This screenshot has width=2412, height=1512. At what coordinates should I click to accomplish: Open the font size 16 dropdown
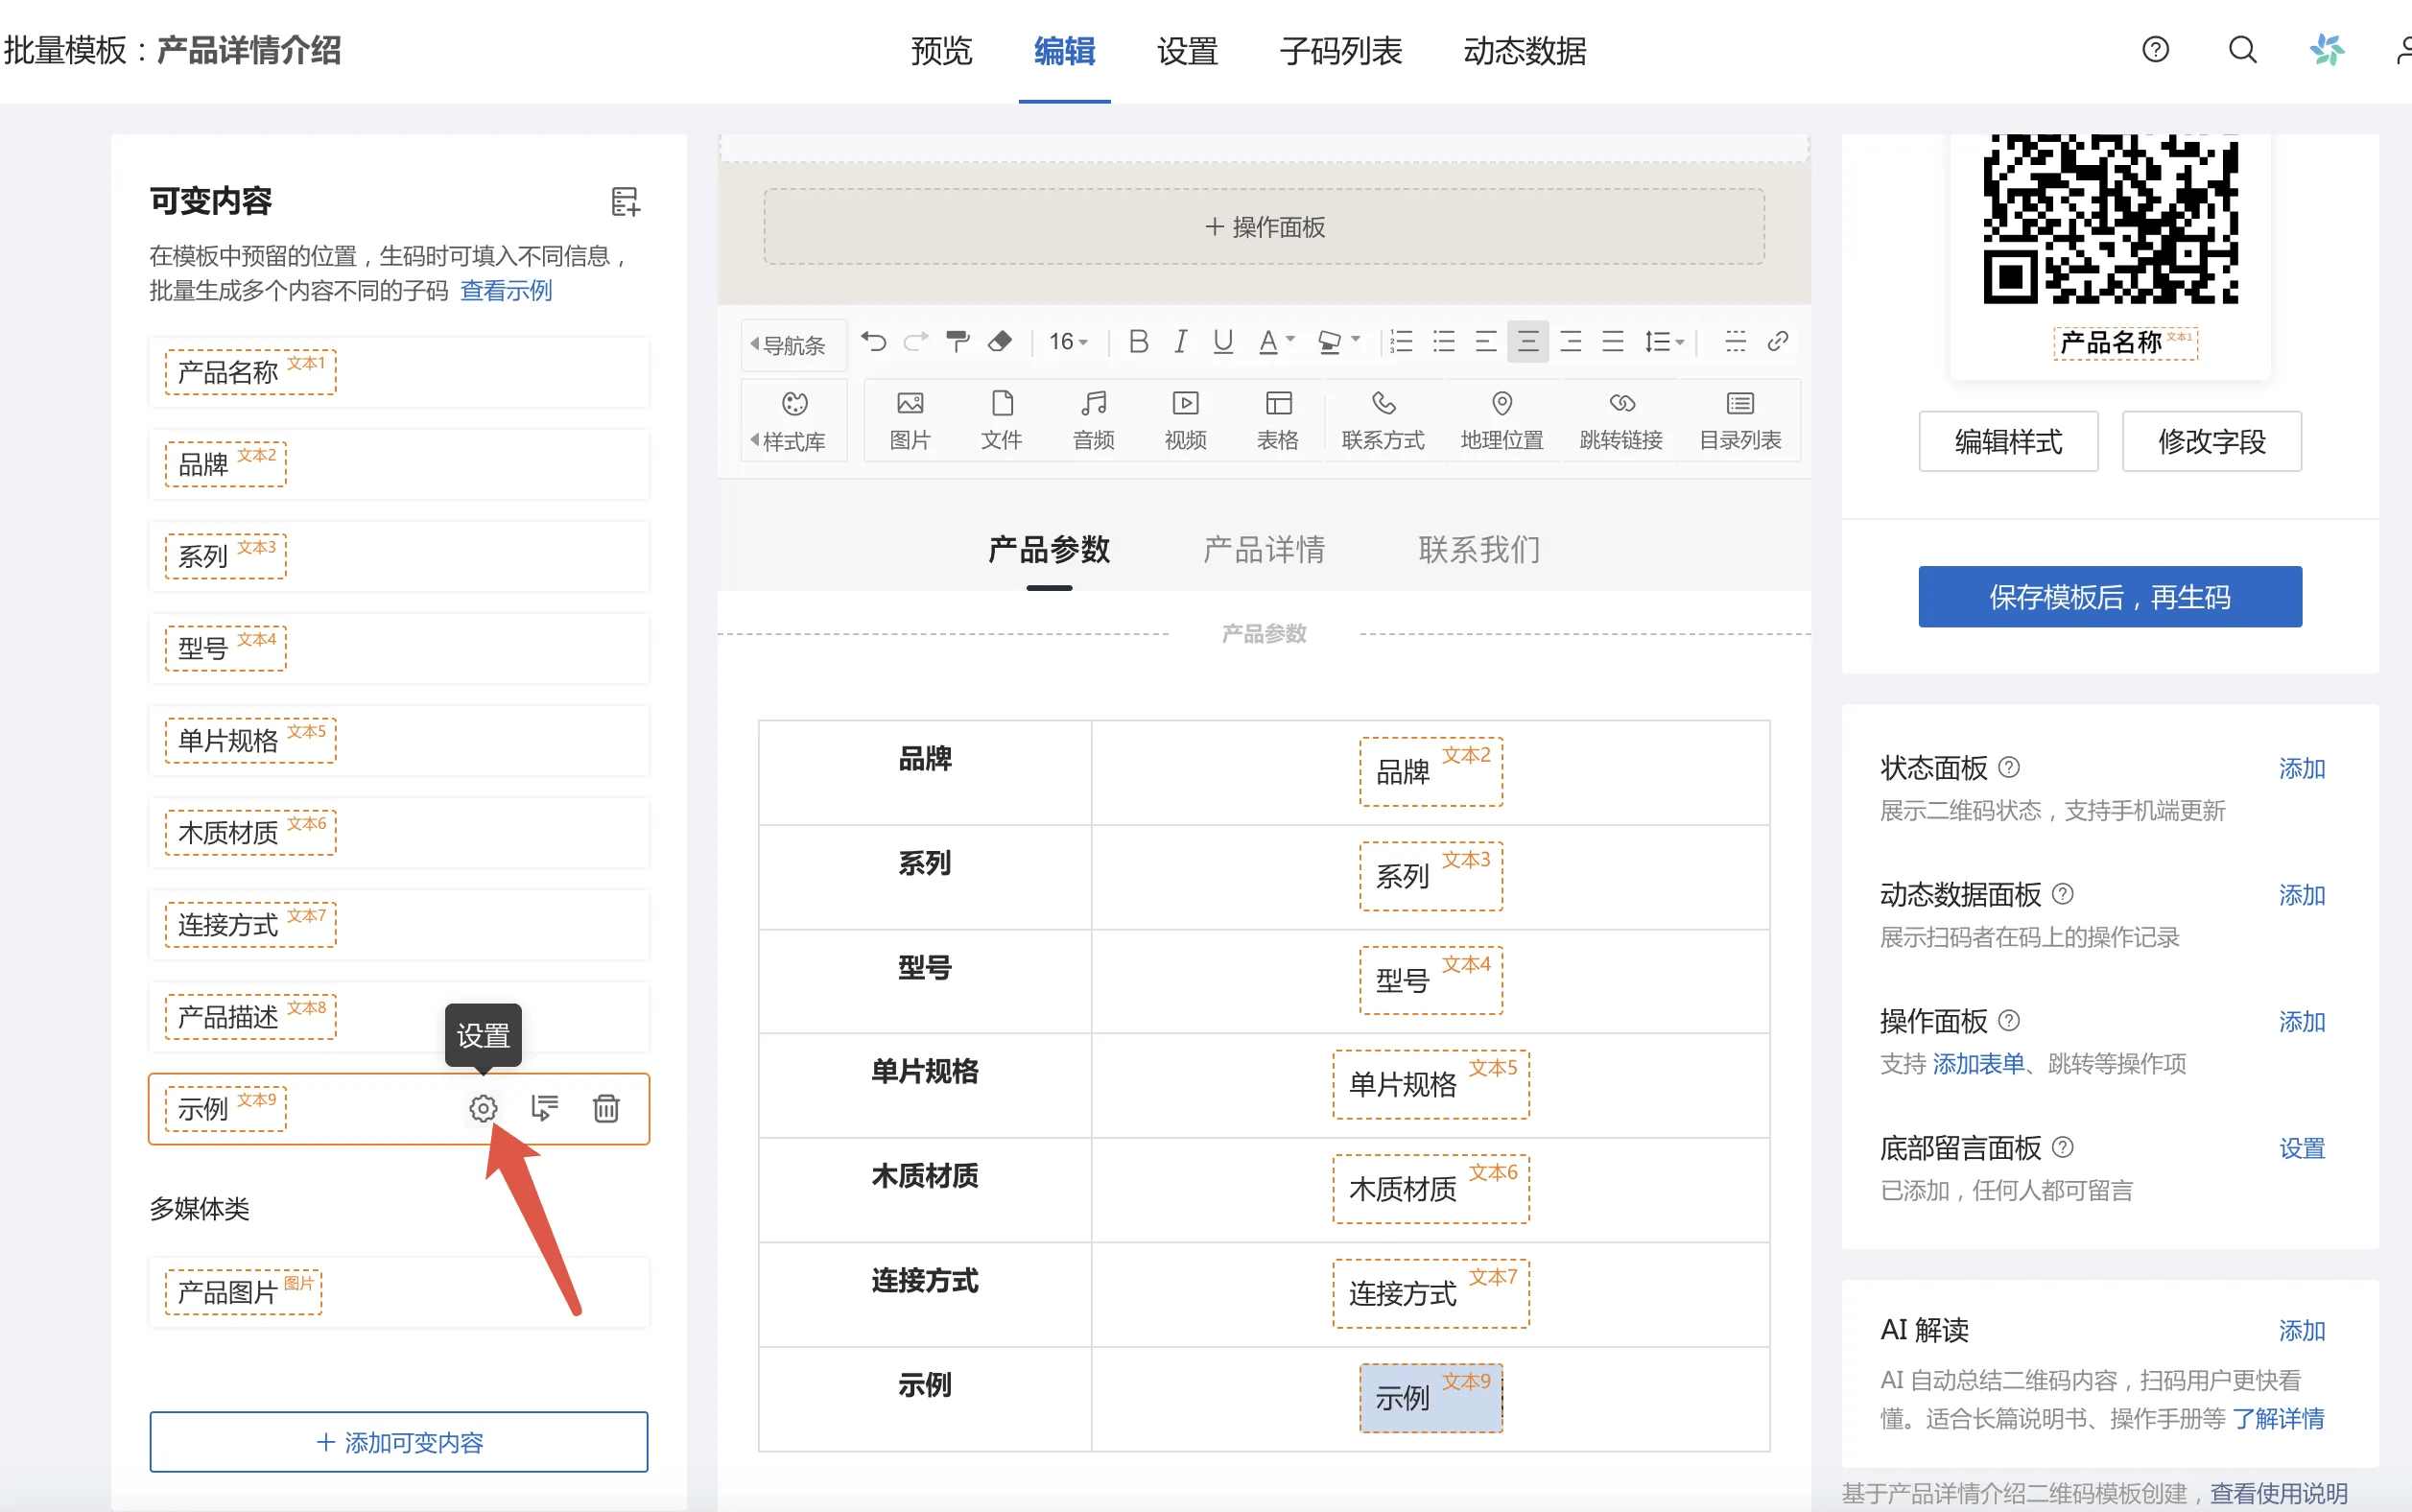pyautogui.click(x=1068, y=342)
